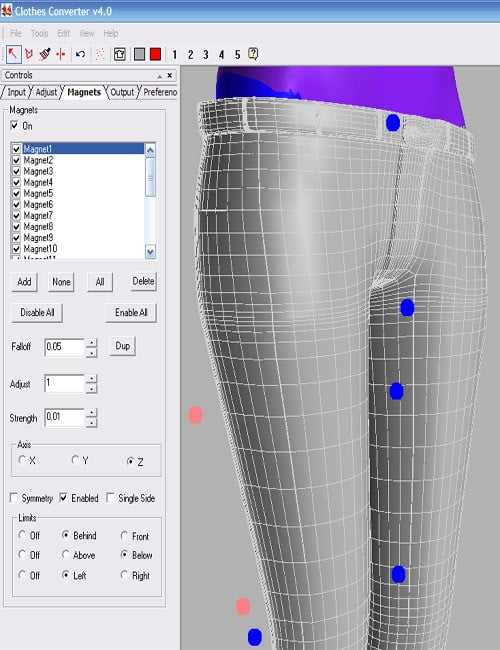Click the Enable All button

point(131,313)
